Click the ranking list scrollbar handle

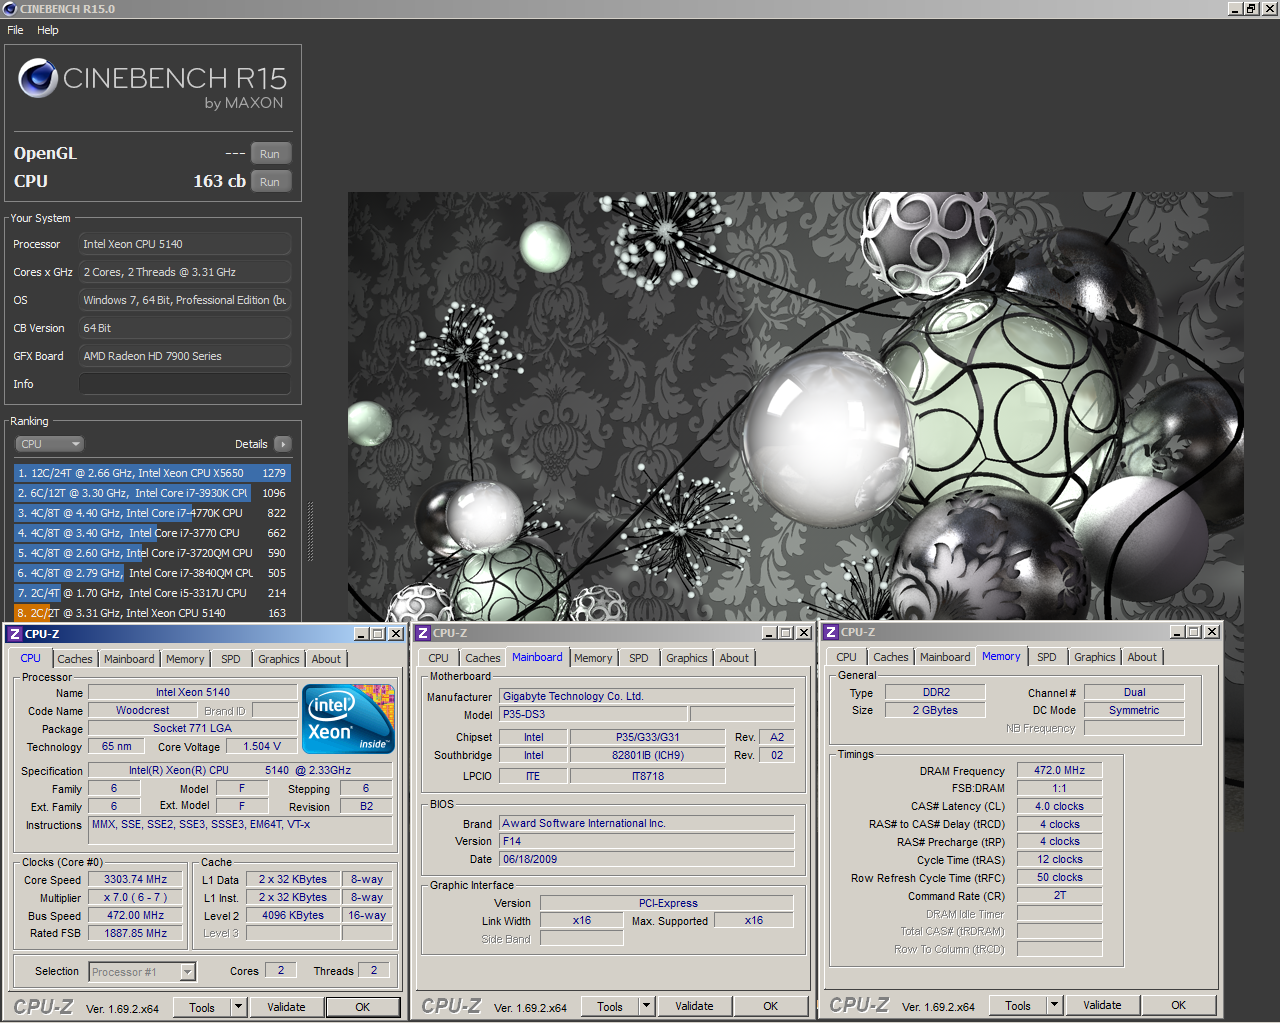(x=310, y=532)
